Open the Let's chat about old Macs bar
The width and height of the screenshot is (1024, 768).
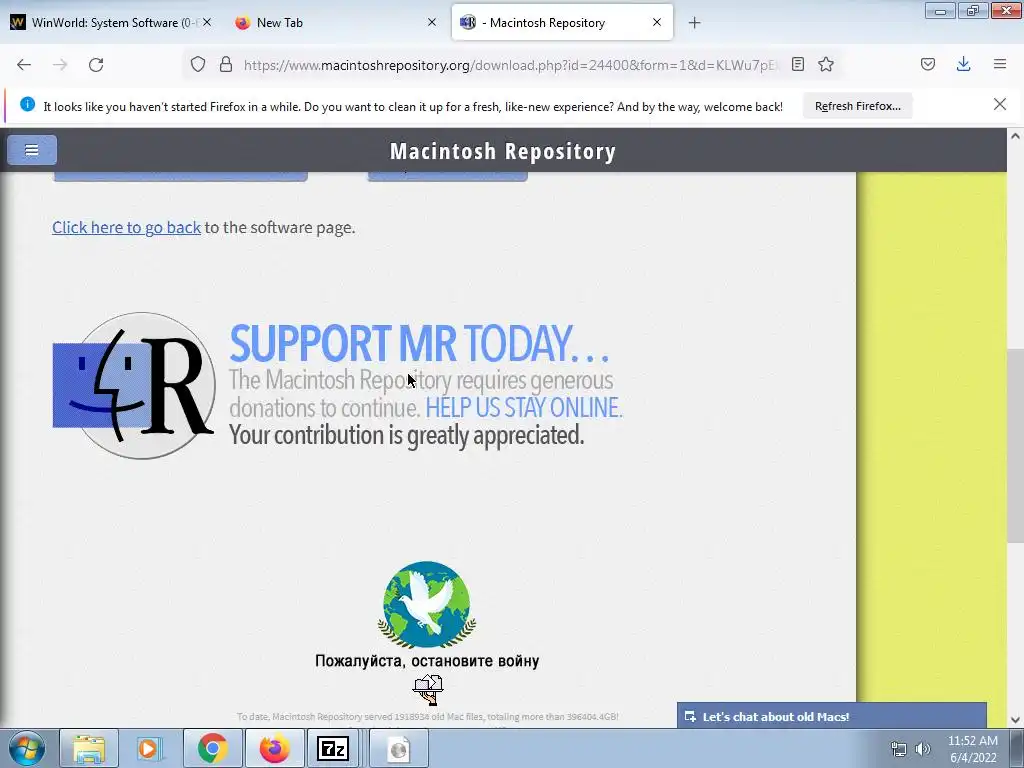coord(831,716)
